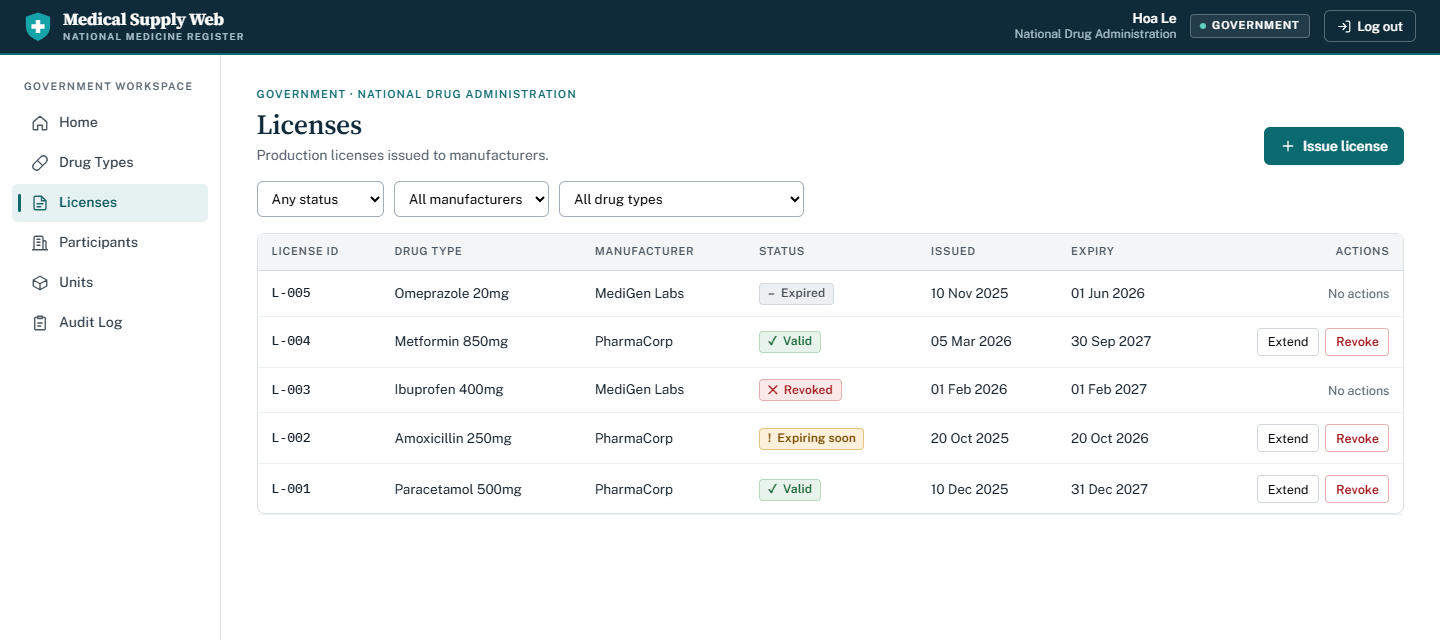
Task: Click the LICENSE ID column header
Action: pyautogui.click(x=305, y=251)
